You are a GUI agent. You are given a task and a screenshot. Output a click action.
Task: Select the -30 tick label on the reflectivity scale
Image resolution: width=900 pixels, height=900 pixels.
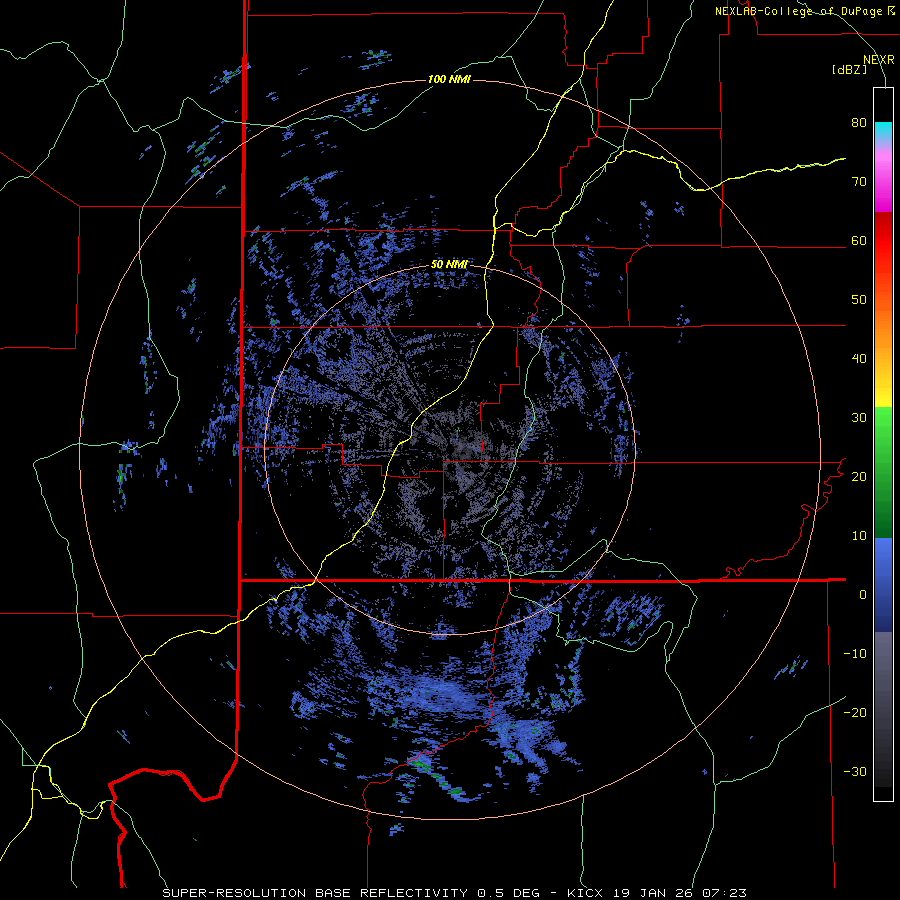click(855, 771)
